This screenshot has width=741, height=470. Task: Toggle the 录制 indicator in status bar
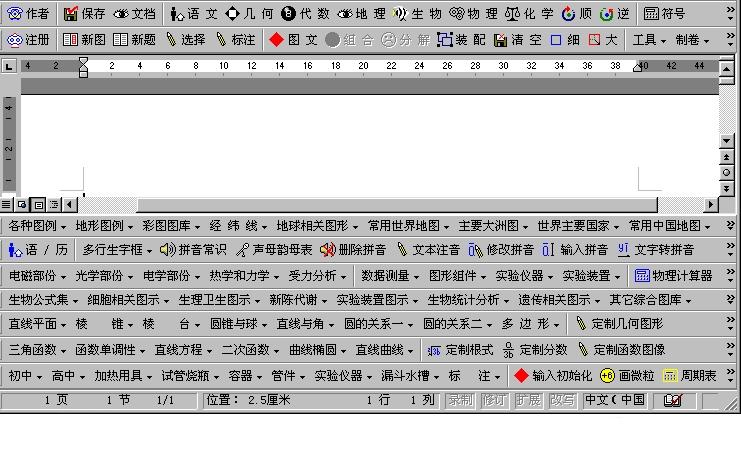click(461, 400)
